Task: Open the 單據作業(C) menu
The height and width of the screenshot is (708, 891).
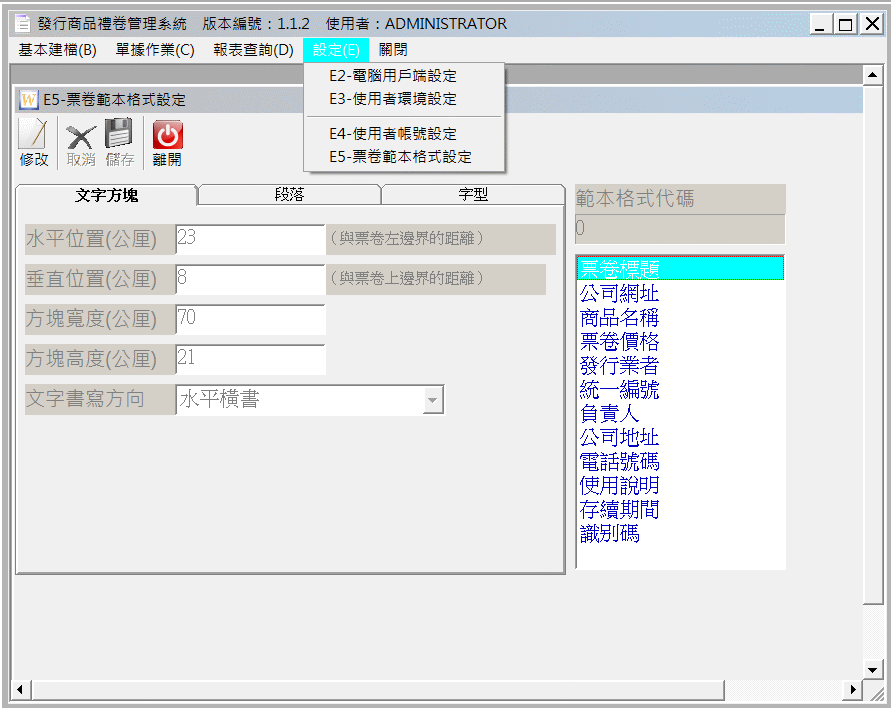Action: [x=155, y=50]
